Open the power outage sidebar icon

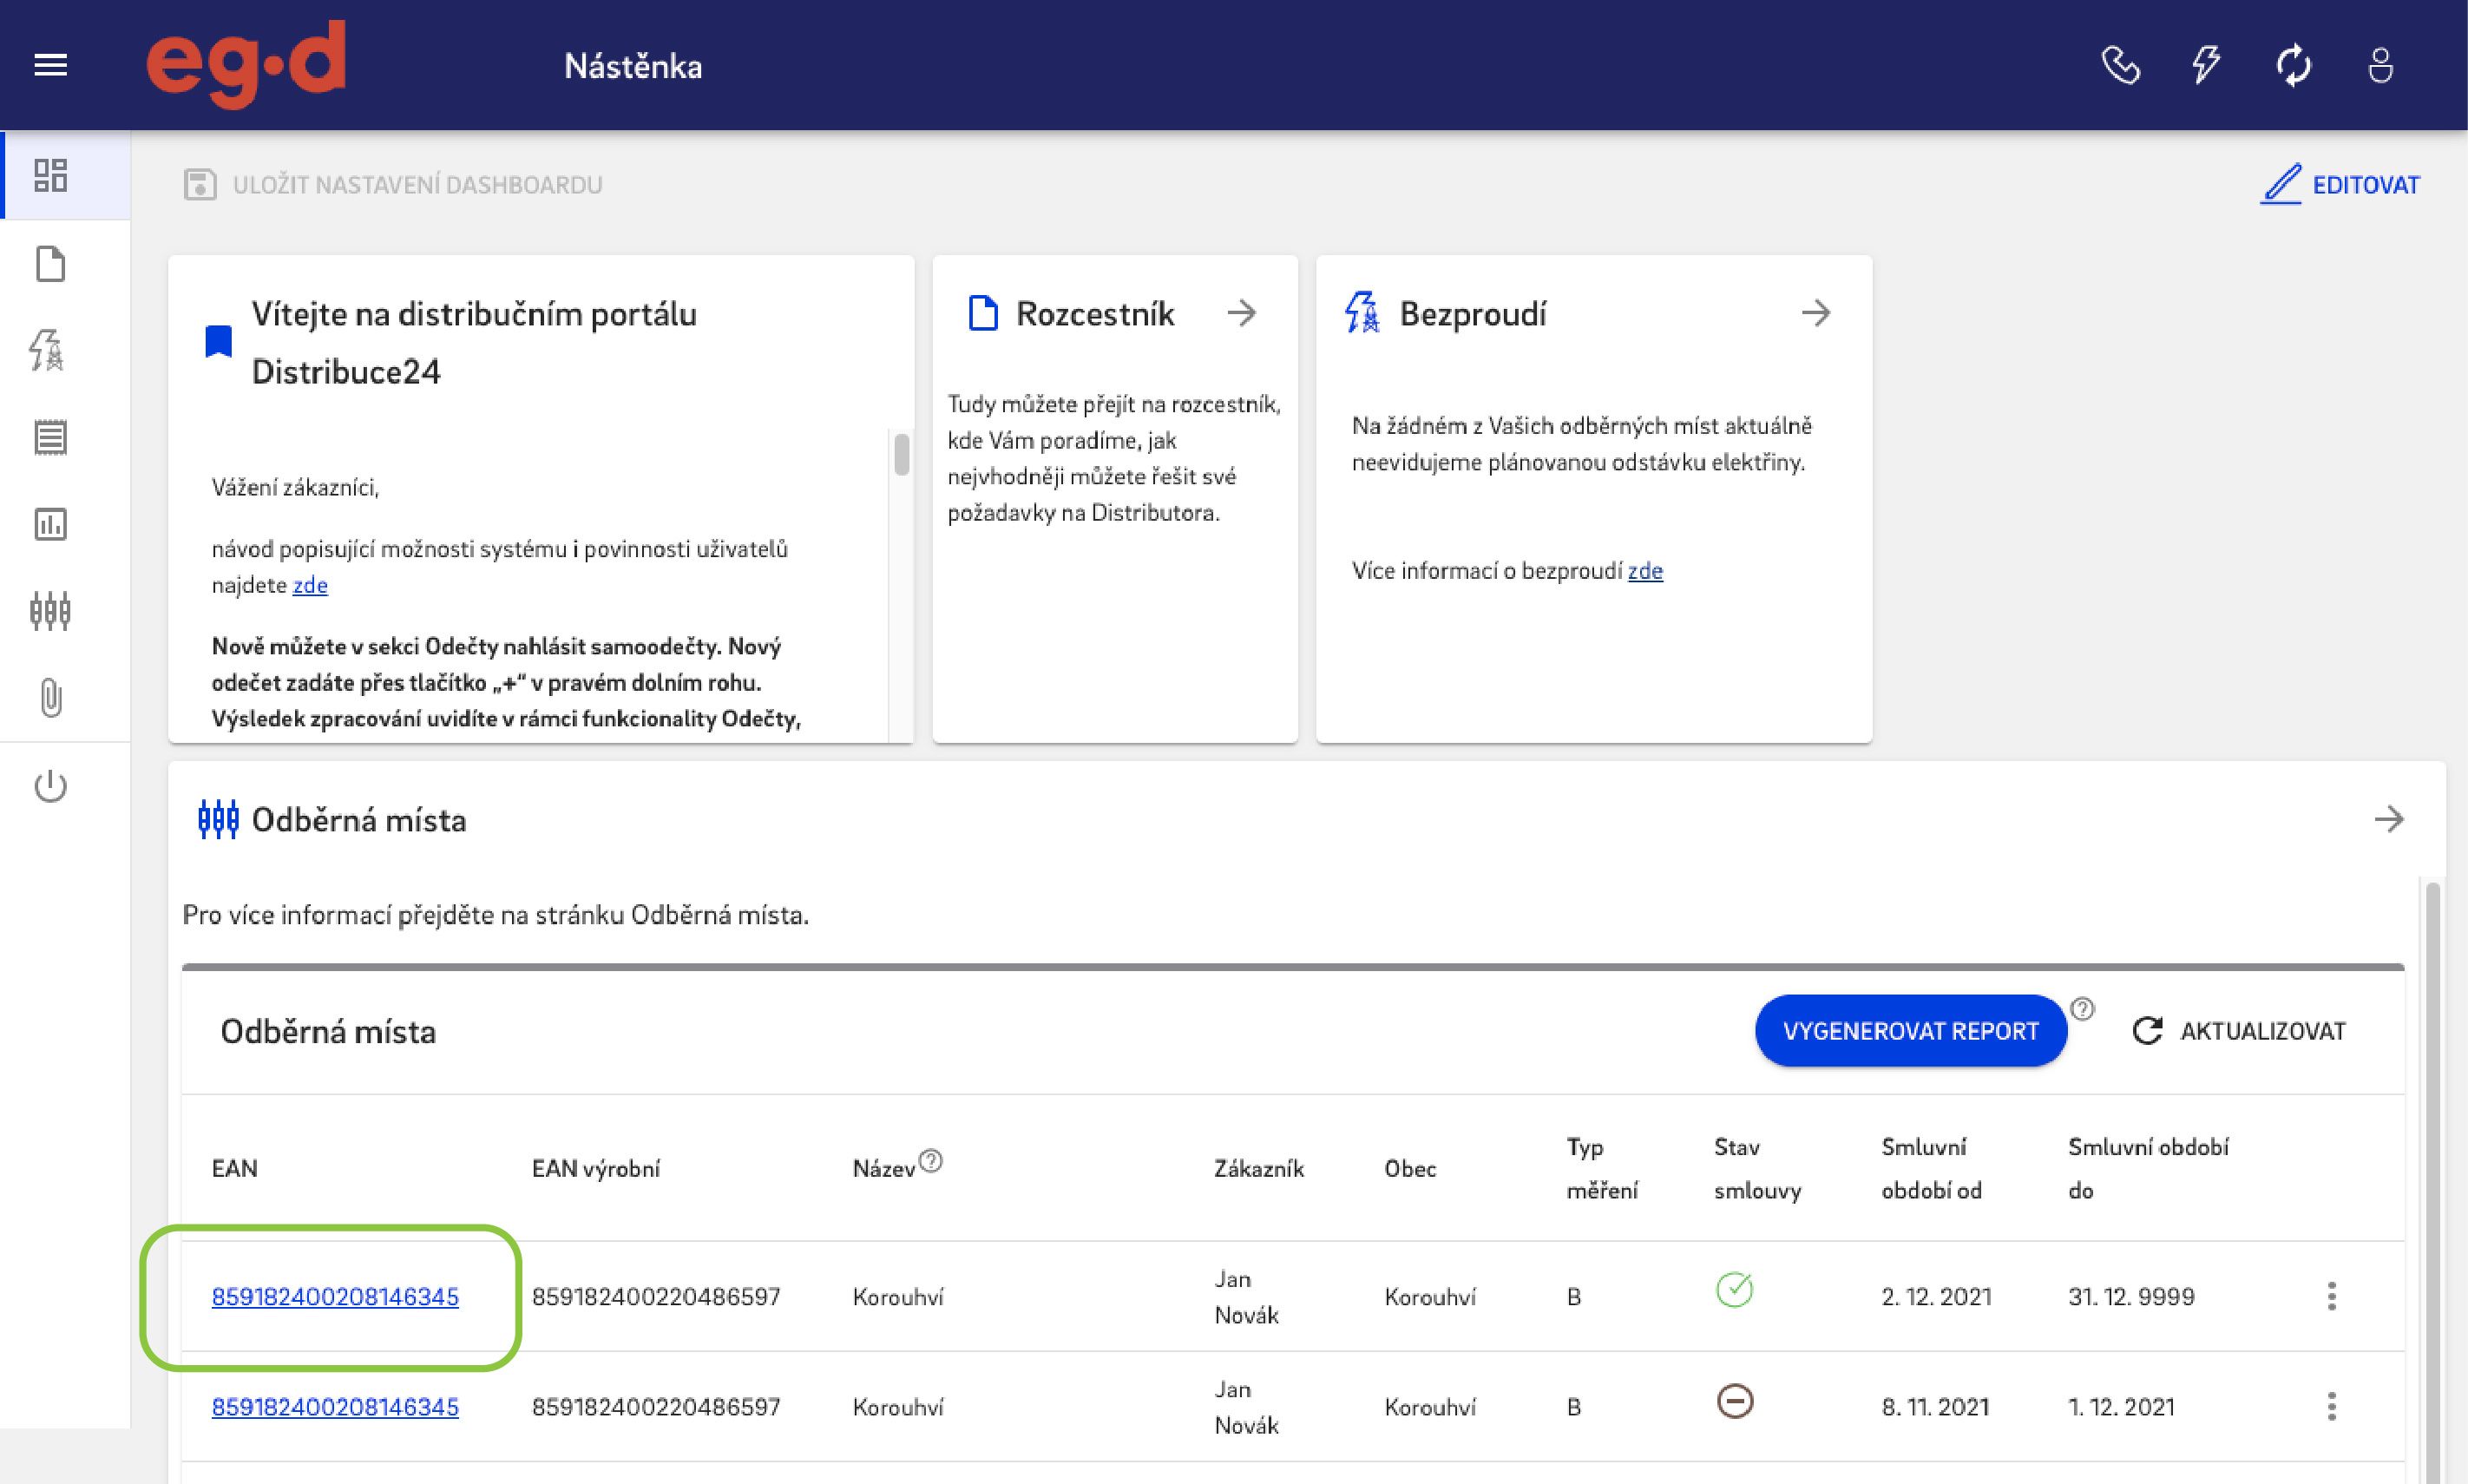tap(48, 351)
